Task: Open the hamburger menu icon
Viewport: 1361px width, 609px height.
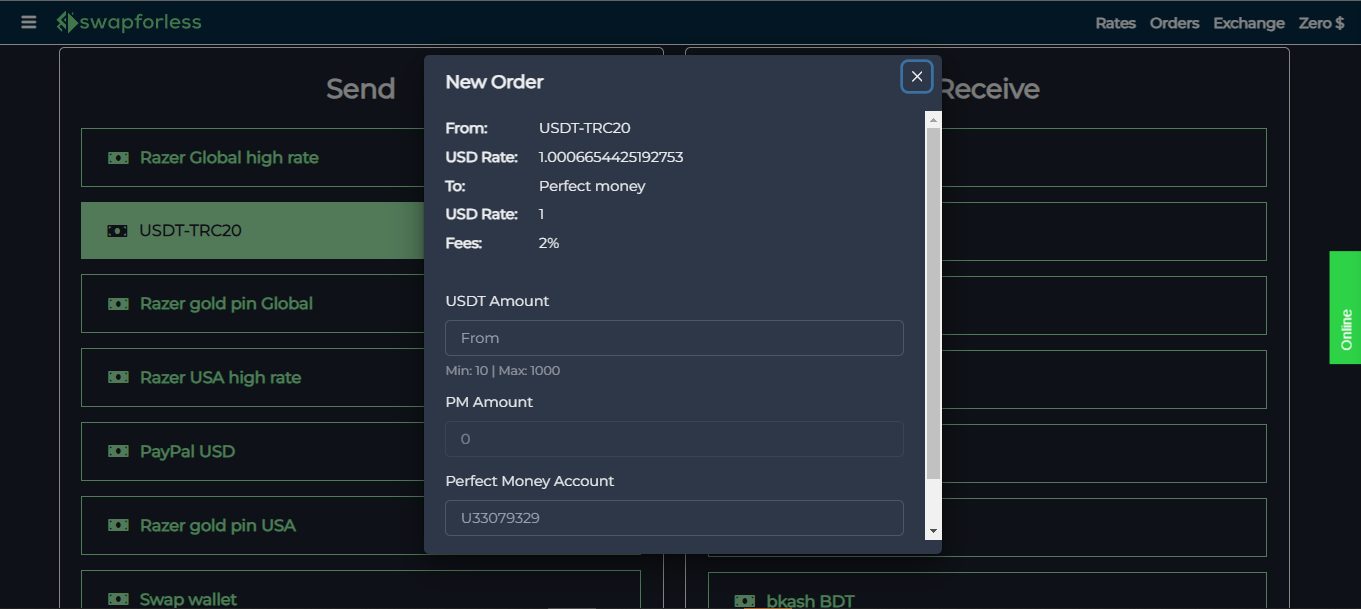Action: [x=29, y=22]
